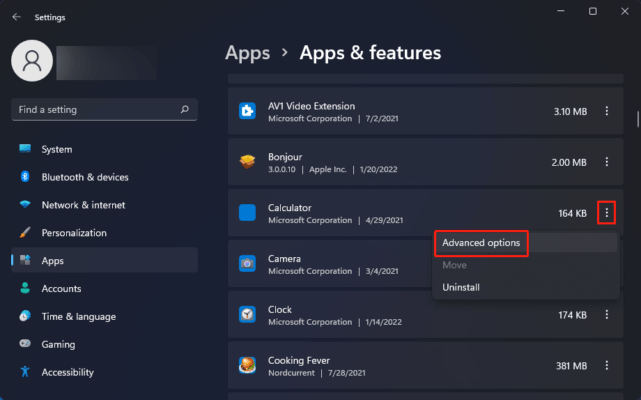Viewport: 641px width, 400px height.
Task: Click the Cooking Fever app icon
Action: (x=247, y=365)
